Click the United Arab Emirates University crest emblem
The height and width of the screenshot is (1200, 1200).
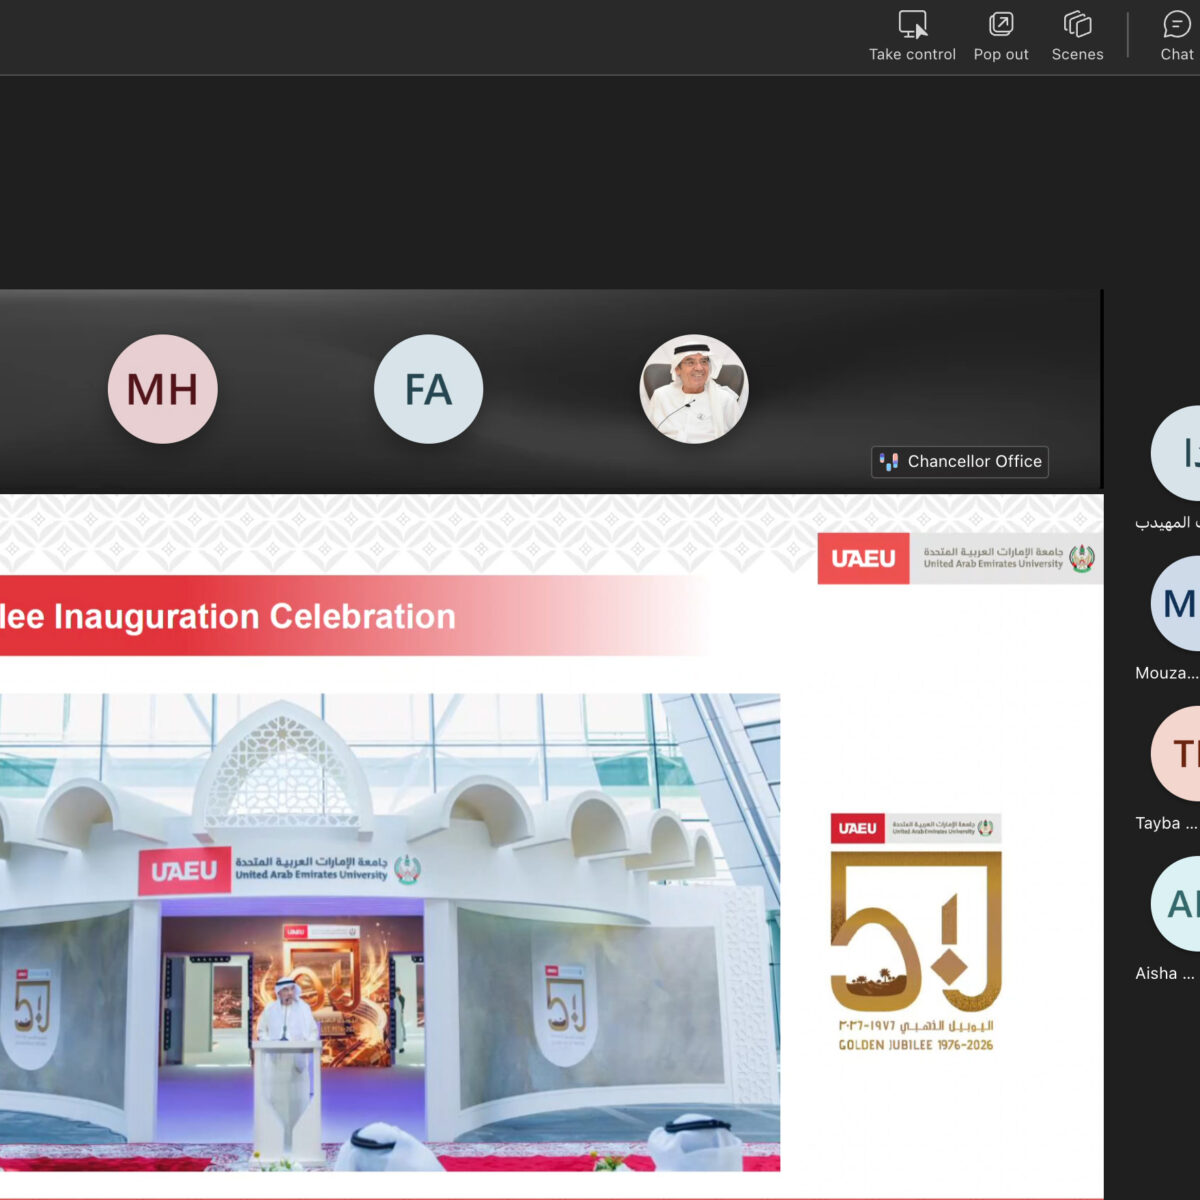click(1082, 558)
